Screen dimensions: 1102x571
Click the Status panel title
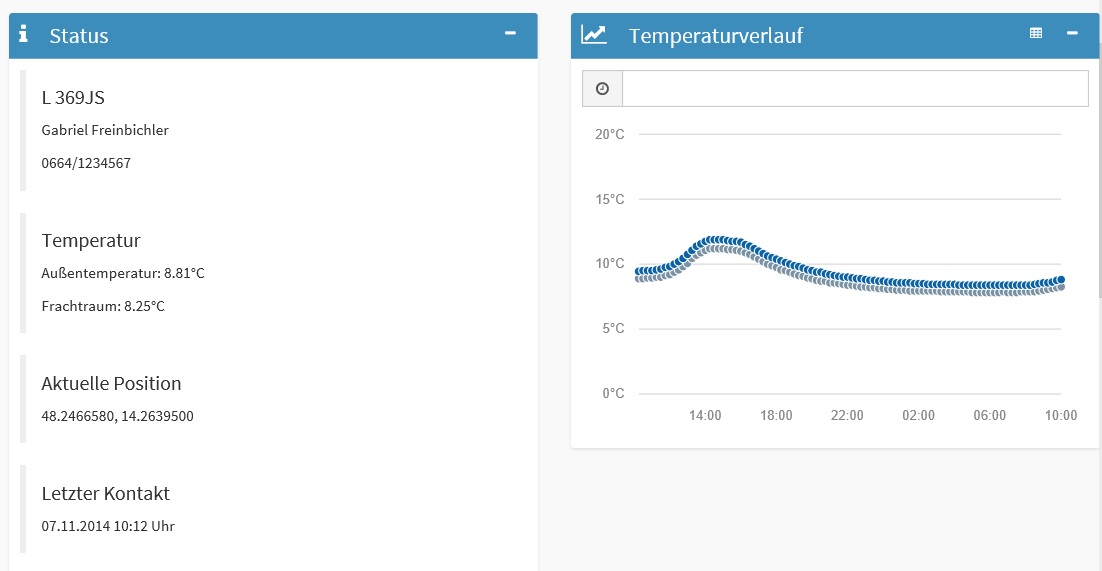coord(79,36)
